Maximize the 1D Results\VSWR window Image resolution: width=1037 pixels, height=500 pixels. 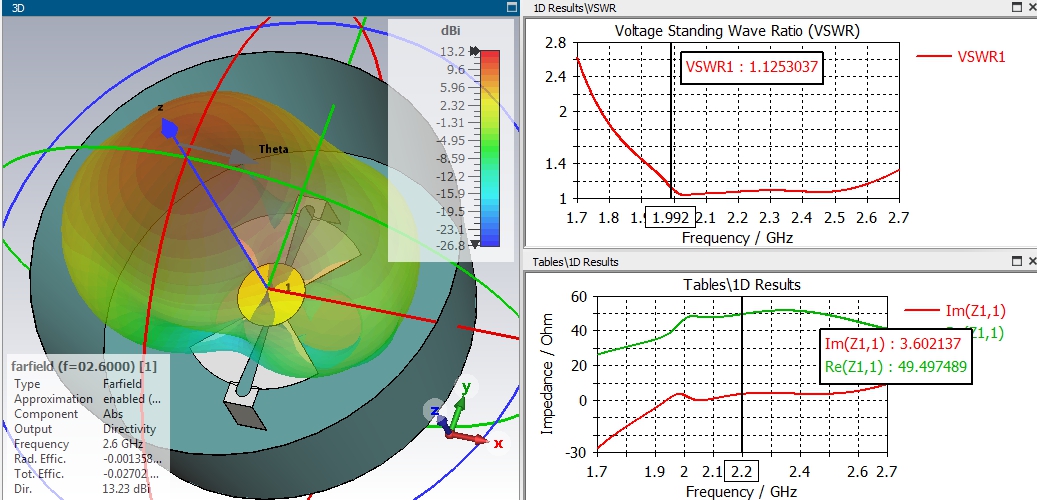click(x=1017, y=7)
